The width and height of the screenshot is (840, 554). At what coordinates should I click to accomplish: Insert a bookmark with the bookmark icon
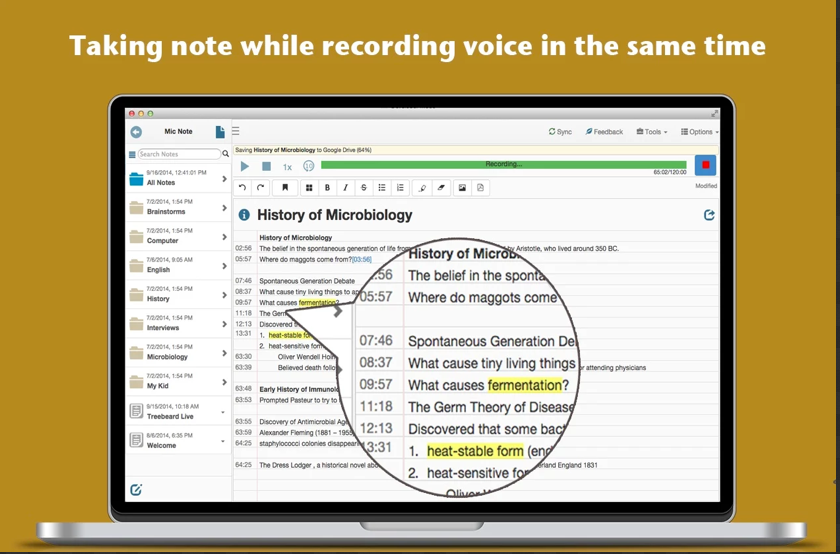(285, 188)
